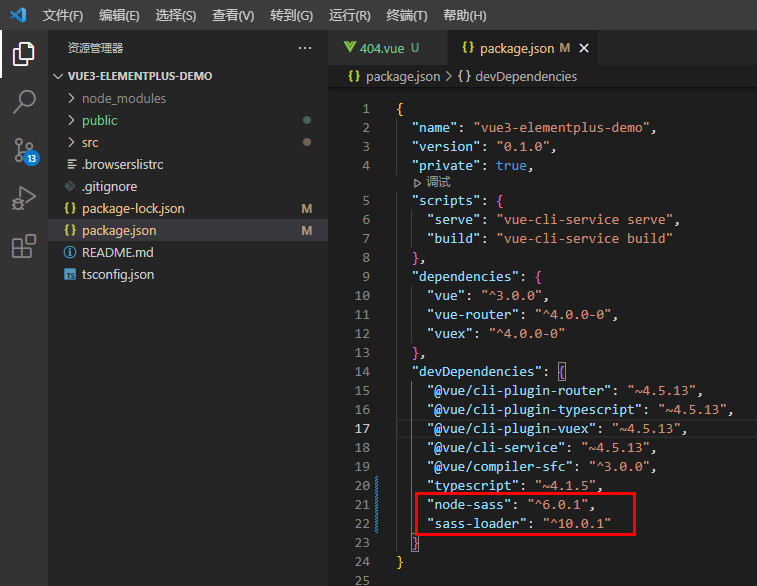Open the Explorer more actions ellipsis
The height and width of the screenshot is (586, 757).
click(x=305, y=48)
